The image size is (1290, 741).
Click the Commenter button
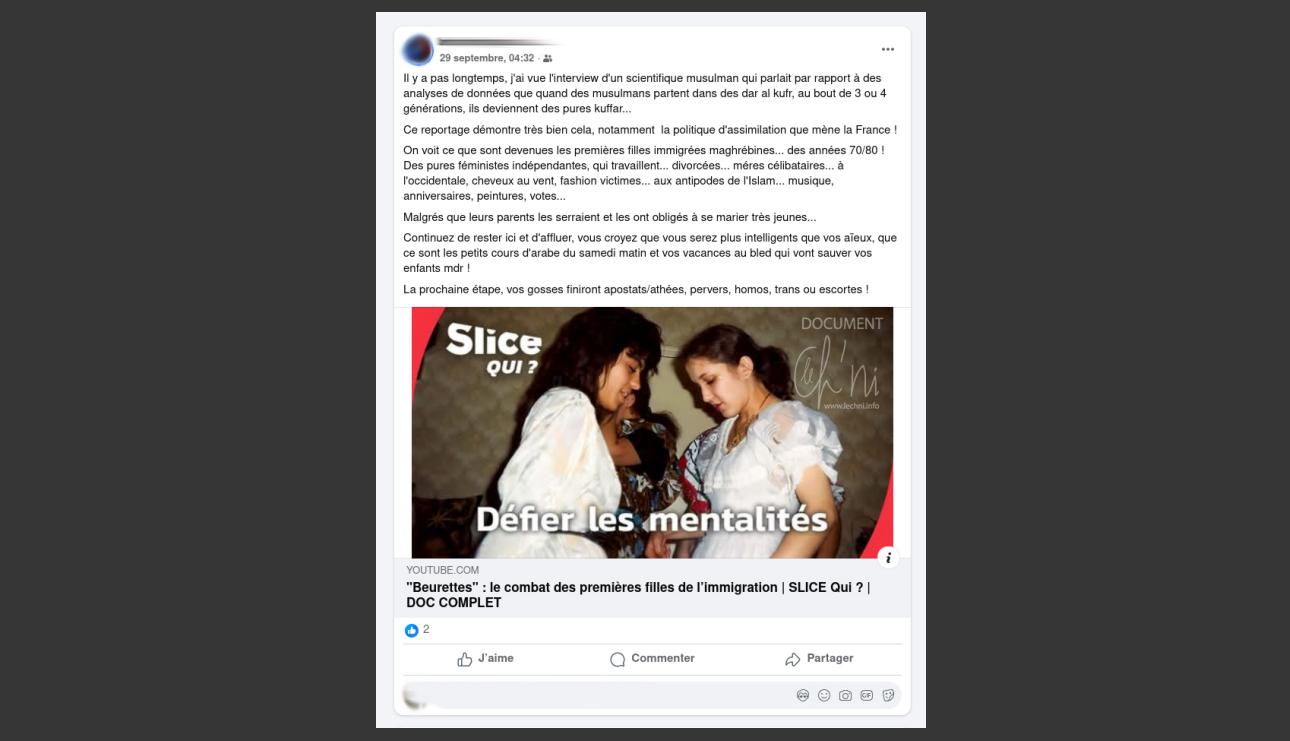[652, 659]
